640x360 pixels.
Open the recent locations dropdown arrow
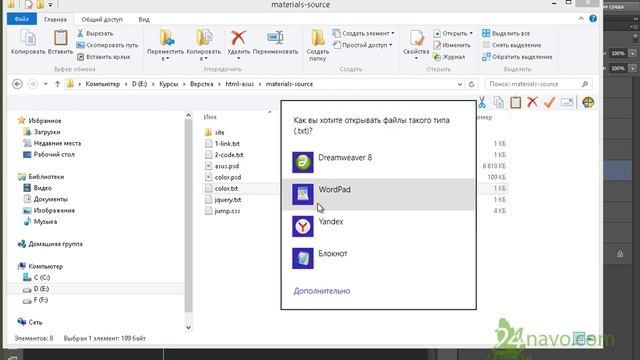point(45,84)
